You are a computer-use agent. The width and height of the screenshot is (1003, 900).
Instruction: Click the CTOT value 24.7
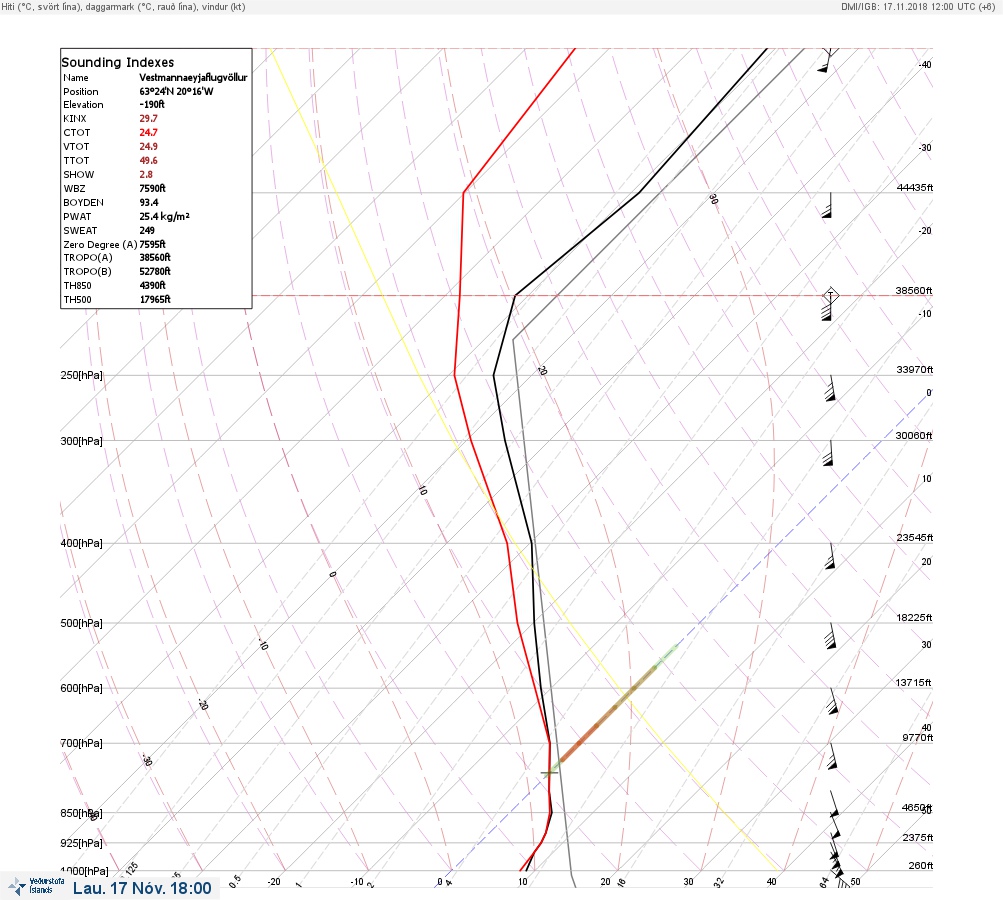[148, 132]
